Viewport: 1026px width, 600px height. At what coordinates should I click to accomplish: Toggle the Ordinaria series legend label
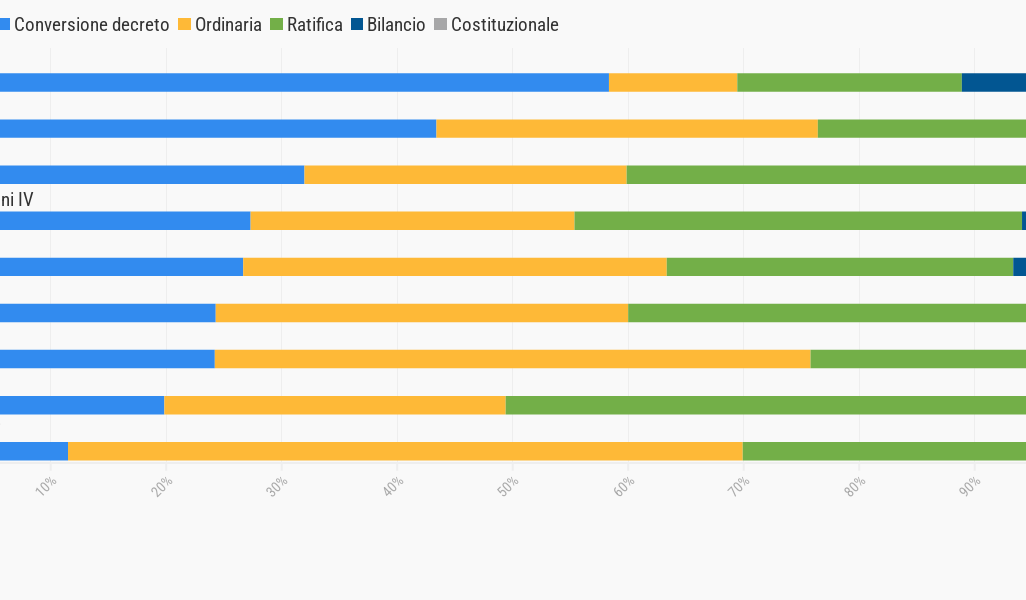point(228,25)
